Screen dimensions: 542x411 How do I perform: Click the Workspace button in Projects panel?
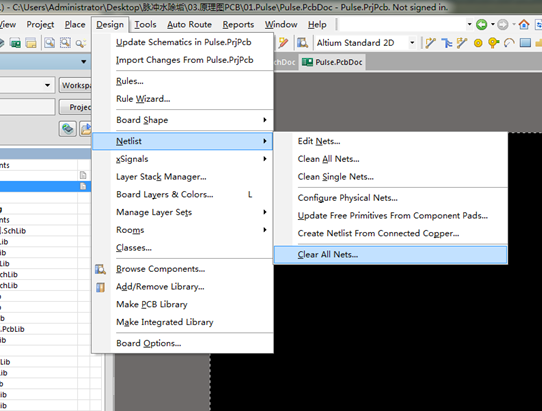pyautogui.click(x=75, y=85)
